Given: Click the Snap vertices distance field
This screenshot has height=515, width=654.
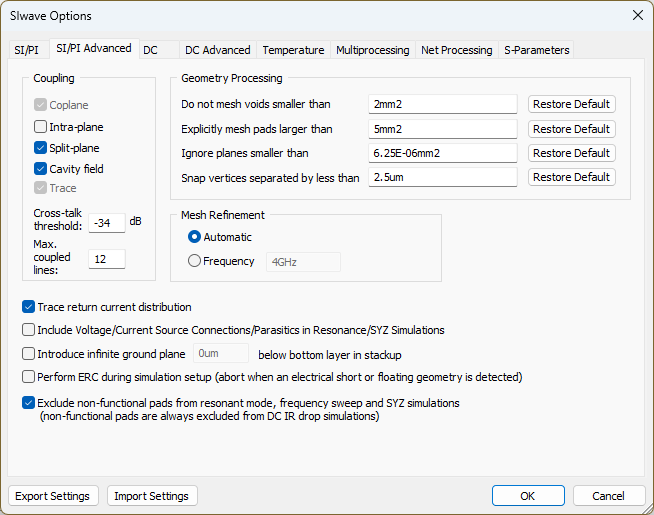Looking at the screenshot, I should coord(443,177).
